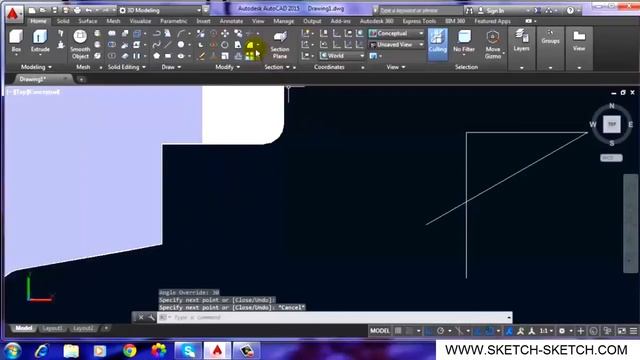Image resolution: width=640 pixels, height=360 pixels.
Task: Switch to the Layout1 tab
Action: [52, 328]
